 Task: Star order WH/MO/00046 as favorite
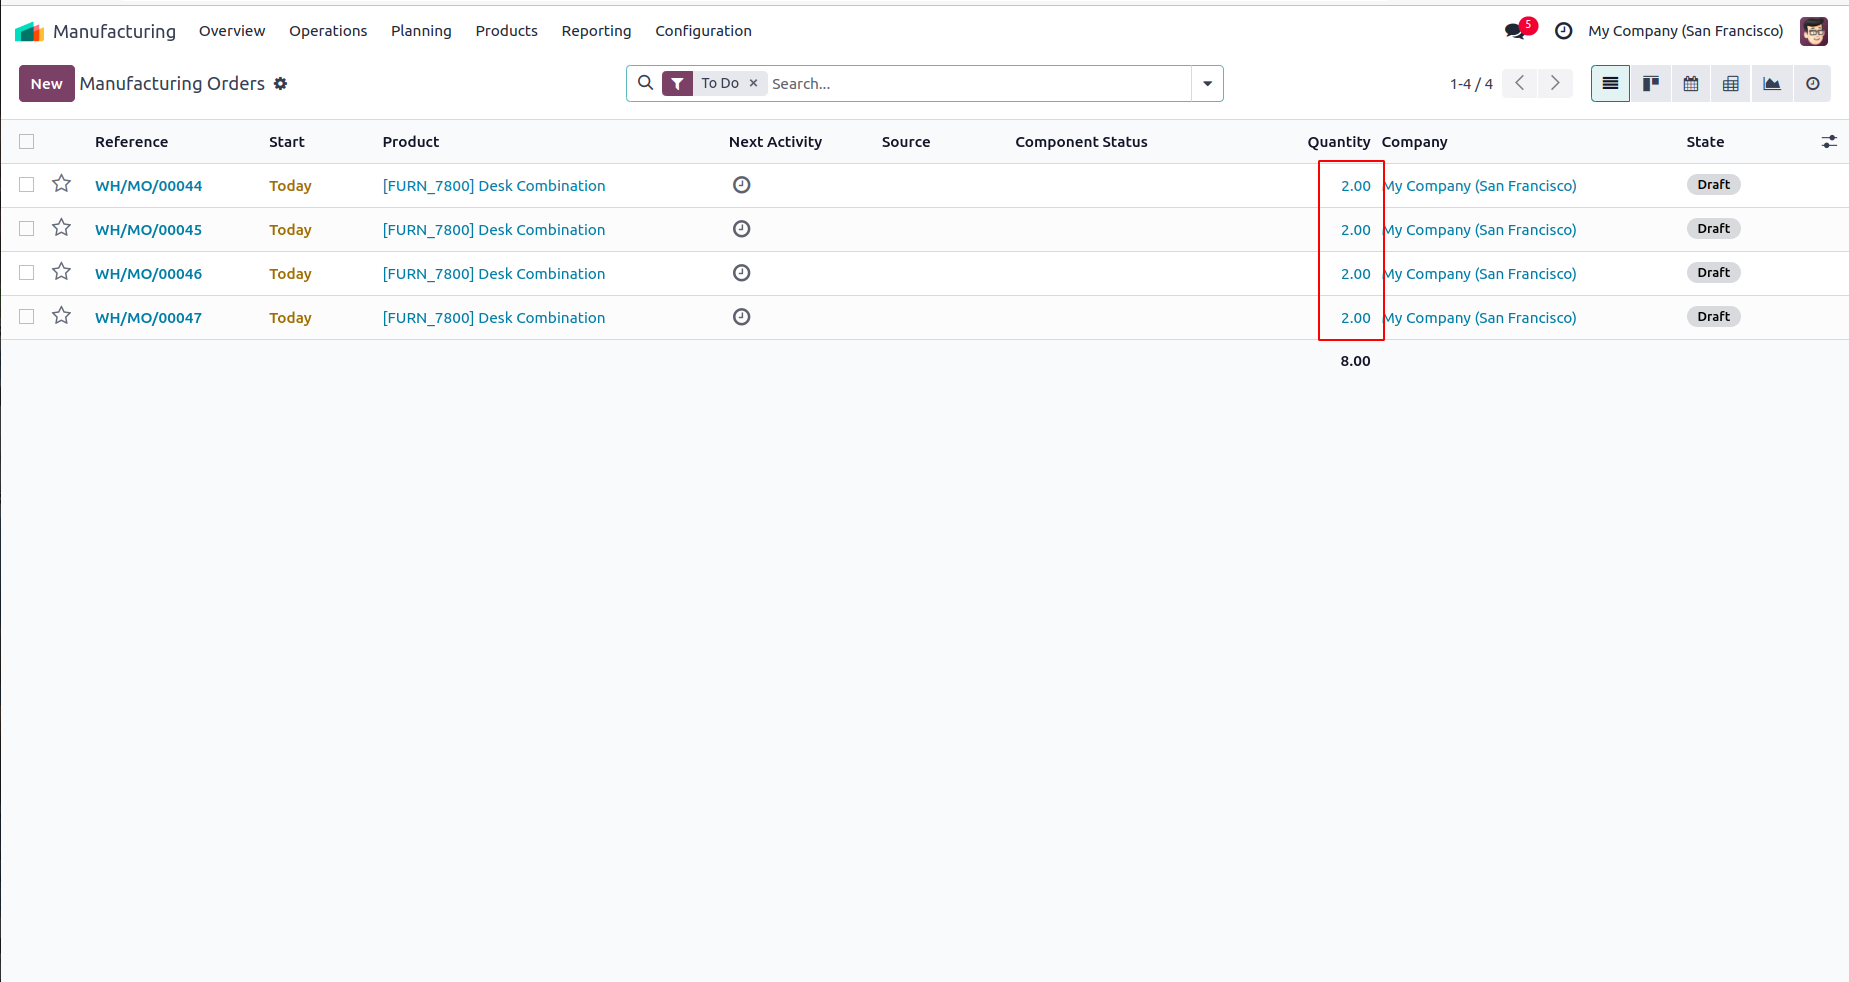(62, 272)
